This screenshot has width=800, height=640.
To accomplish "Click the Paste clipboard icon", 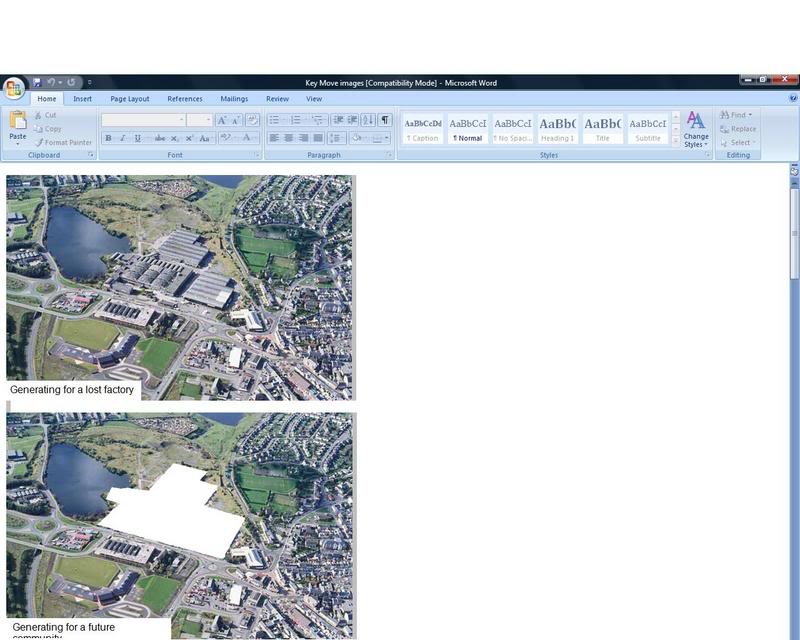I will tap(17, 122).
